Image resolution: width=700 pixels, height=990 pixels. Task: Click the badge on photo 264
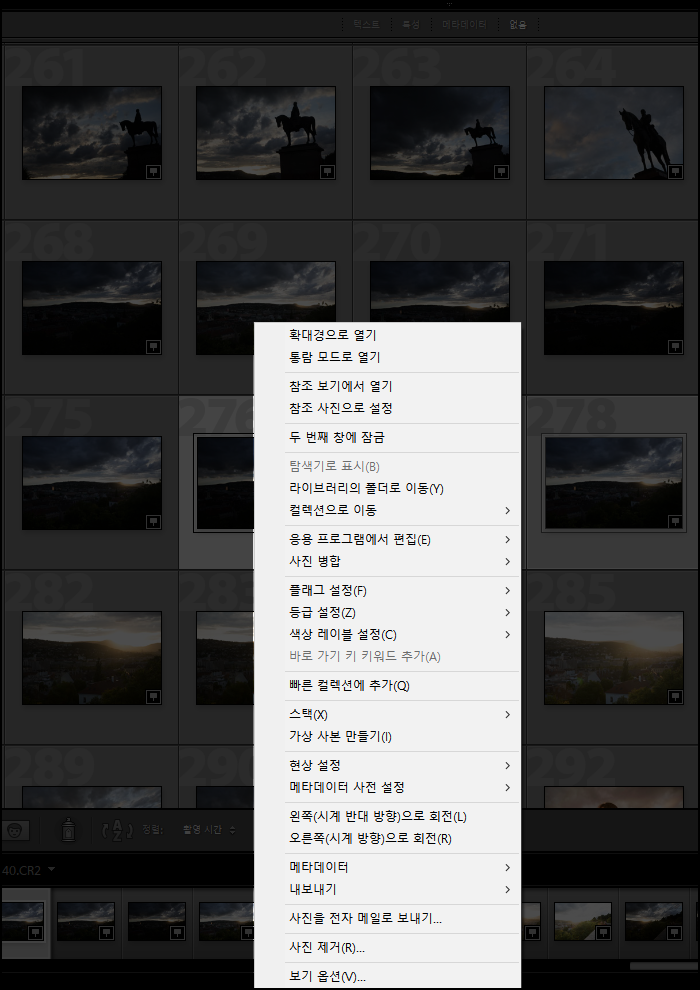pyautogui.click(x=675, y=172)
